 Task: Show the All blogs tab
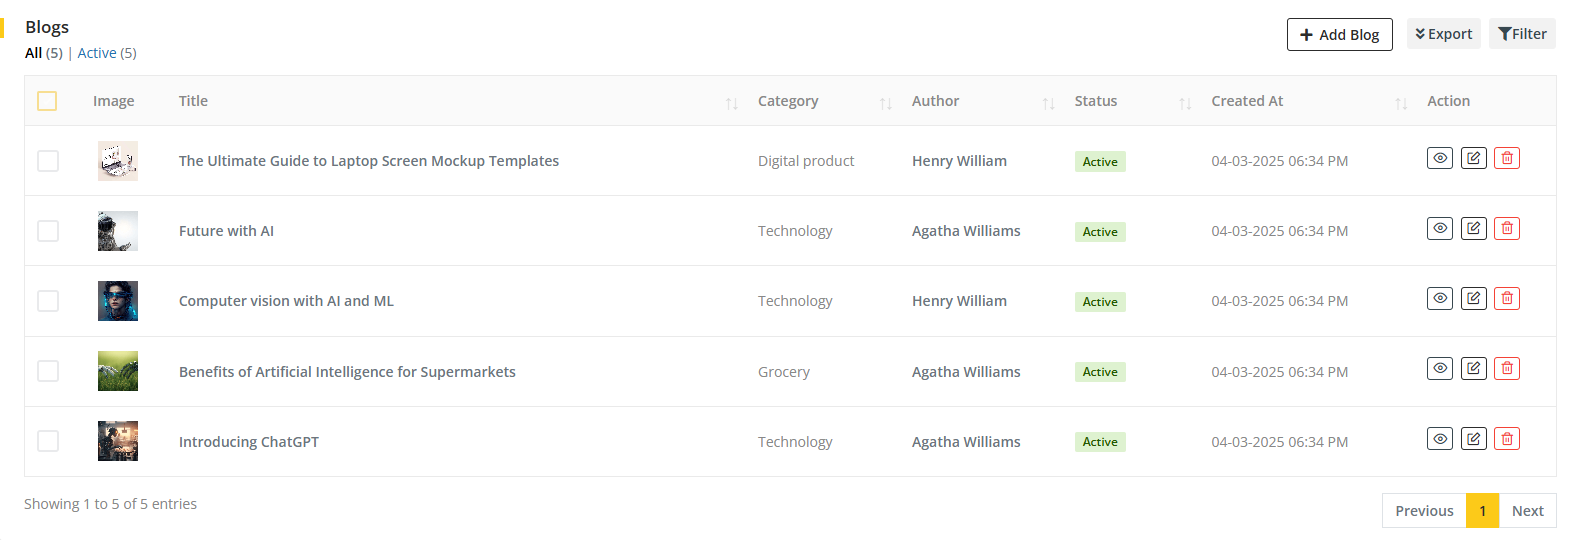(34, 53)
